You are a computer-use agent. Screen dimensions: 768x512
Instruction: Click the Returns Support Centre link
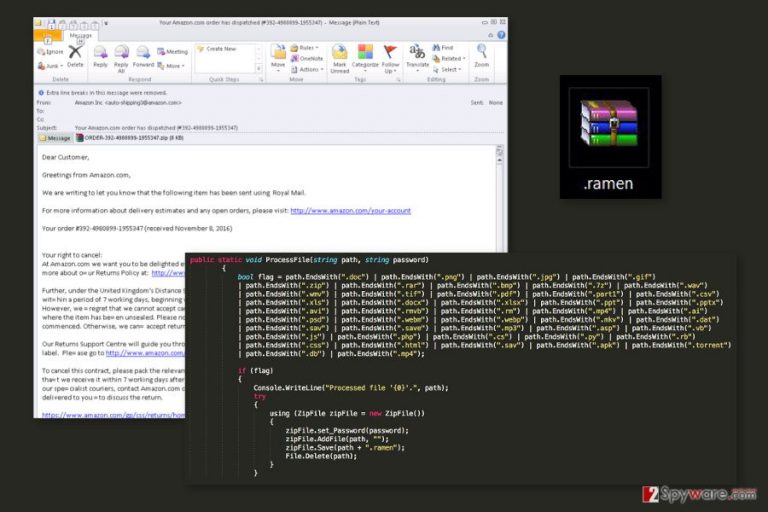tap(145, 353)
